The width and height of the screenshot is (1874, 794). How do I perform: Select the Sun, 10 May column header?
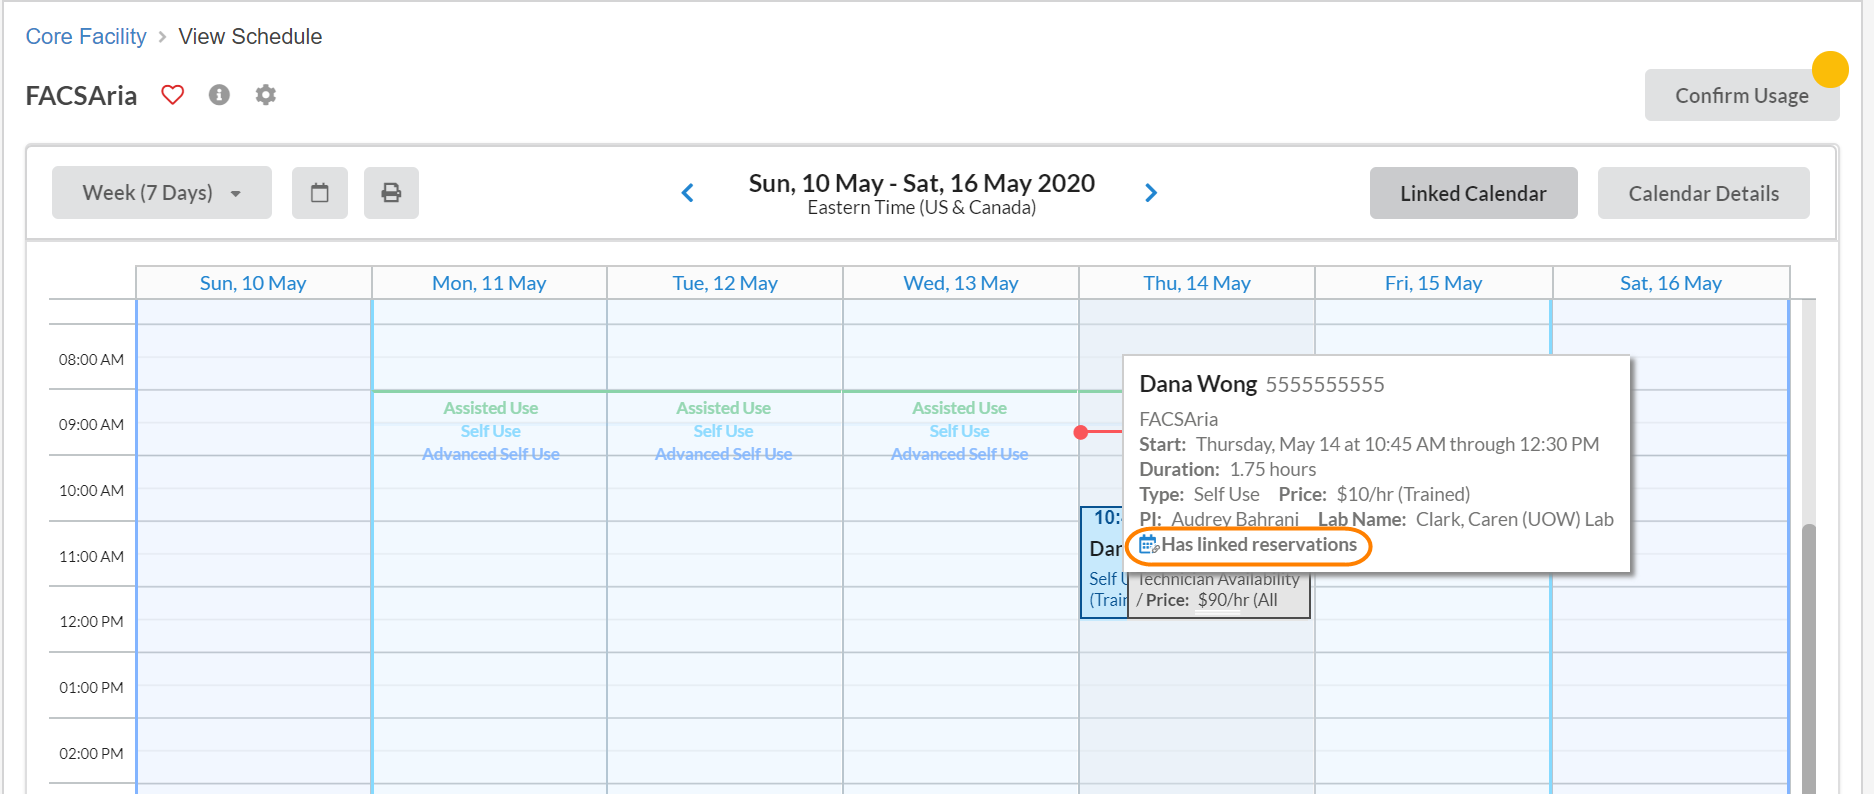253,283
